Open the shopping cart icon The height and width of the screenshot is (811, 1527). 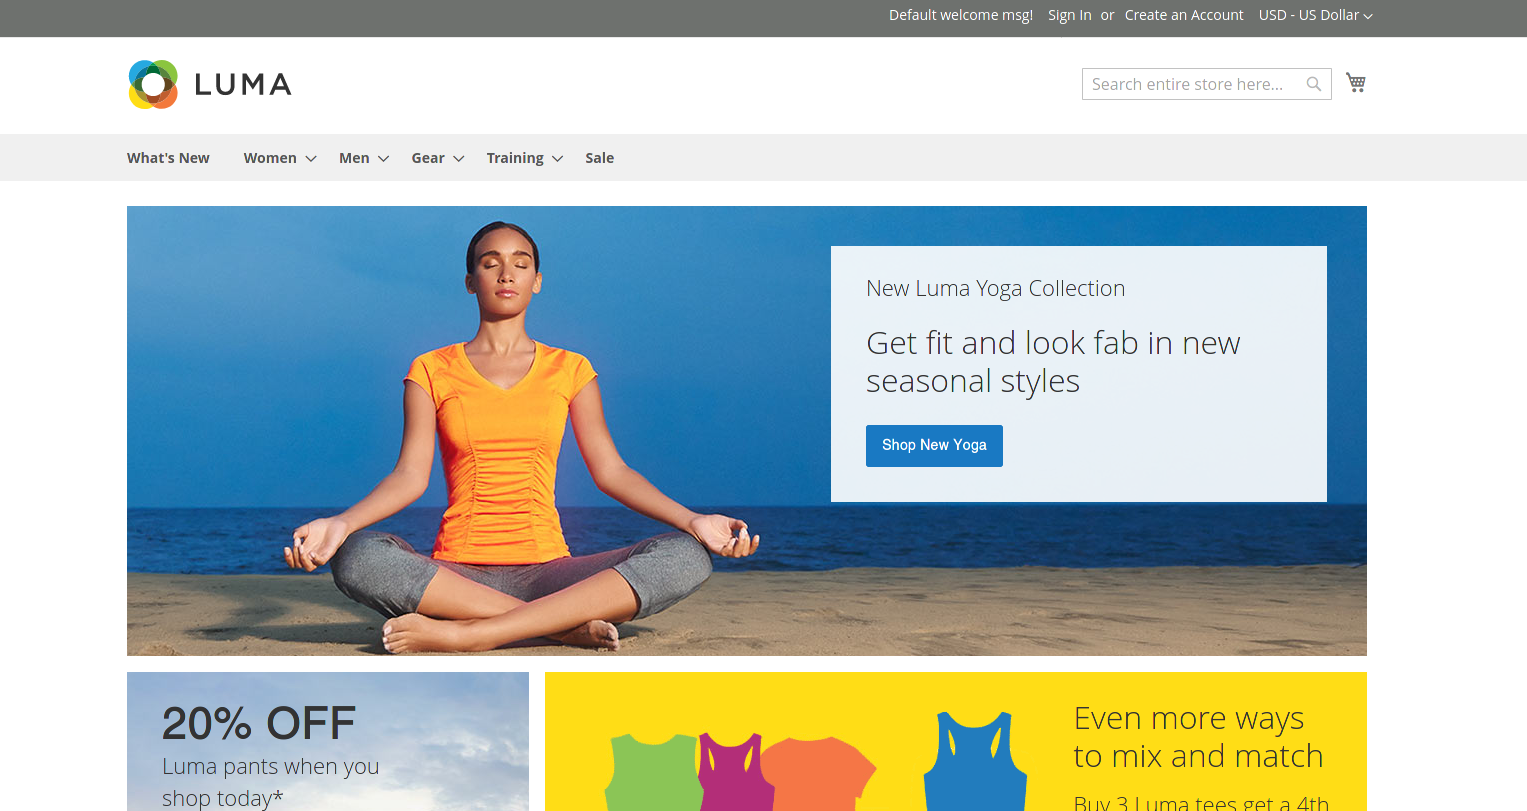(1356, 83)
